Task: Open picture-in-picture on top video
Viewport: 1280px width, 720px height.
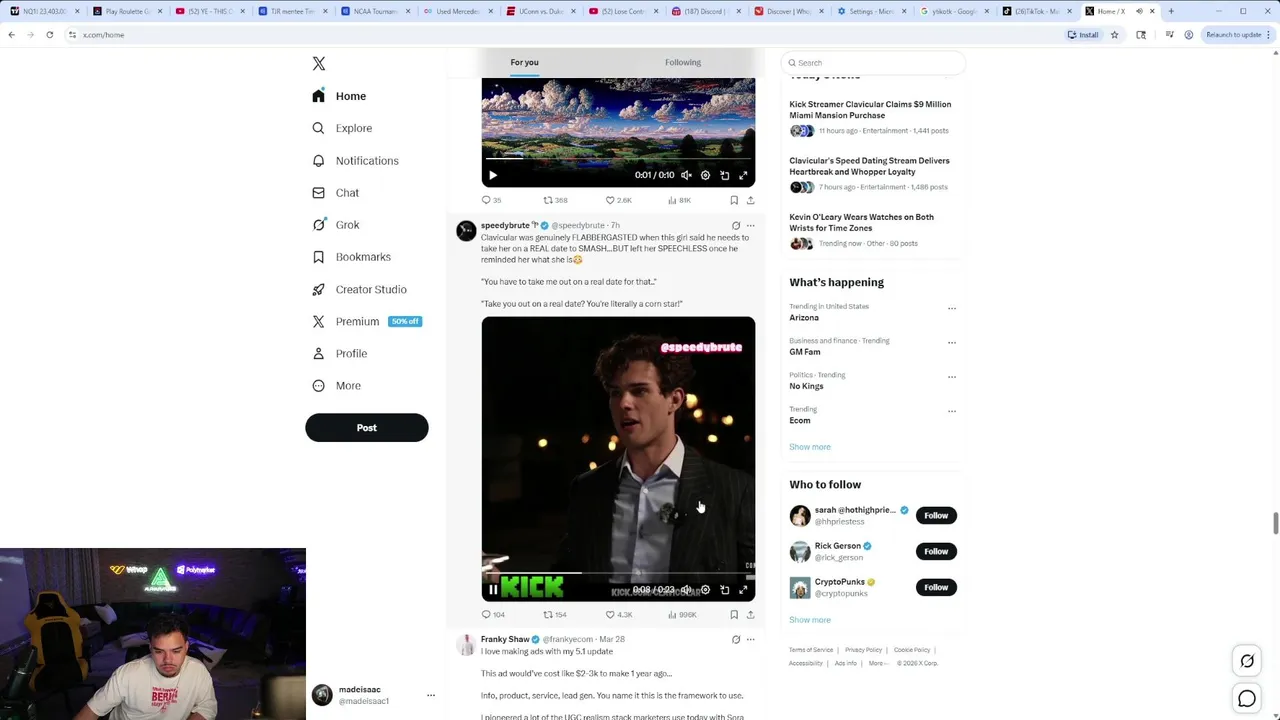Action: (x=725, y=175)
